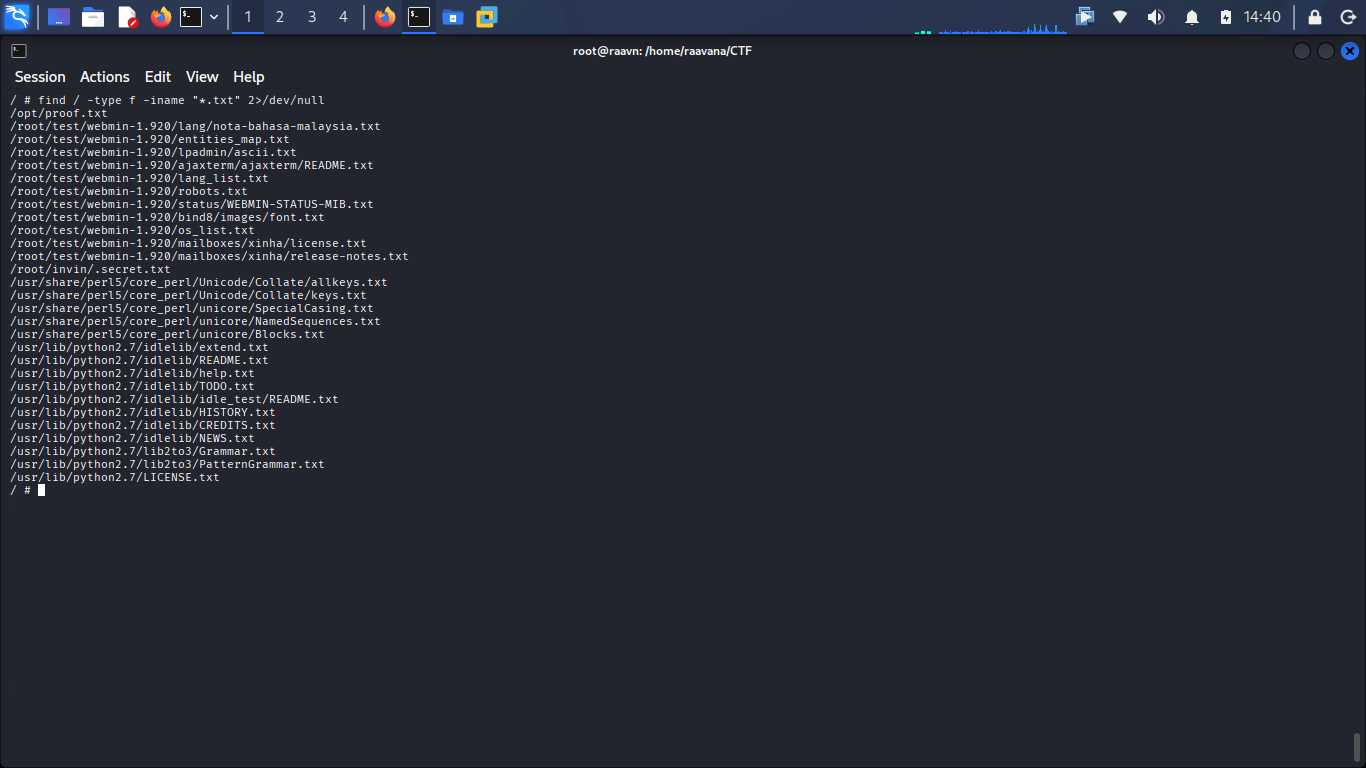Open the Wi-Fi network tray icon

click(1120, 17)
